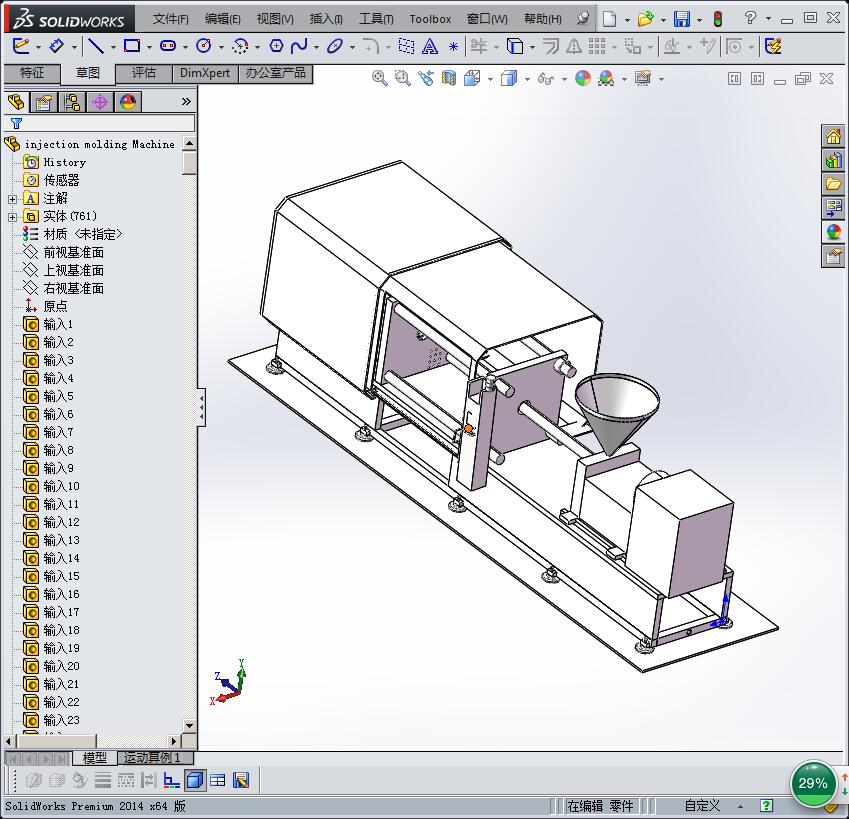Select the 前视基准面 plane

[x=73, y=252]
